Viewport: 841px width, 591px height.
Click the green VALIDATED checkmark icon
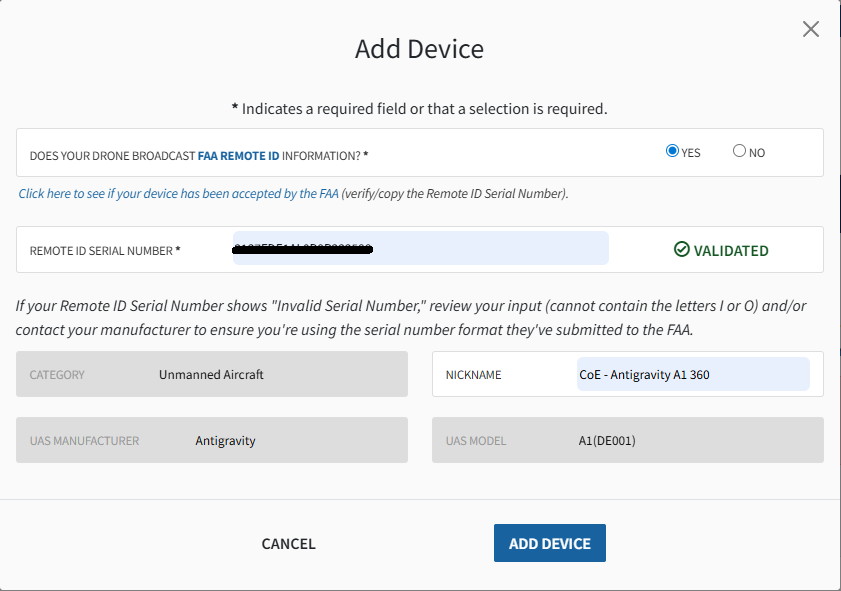(x=682, y=250)
